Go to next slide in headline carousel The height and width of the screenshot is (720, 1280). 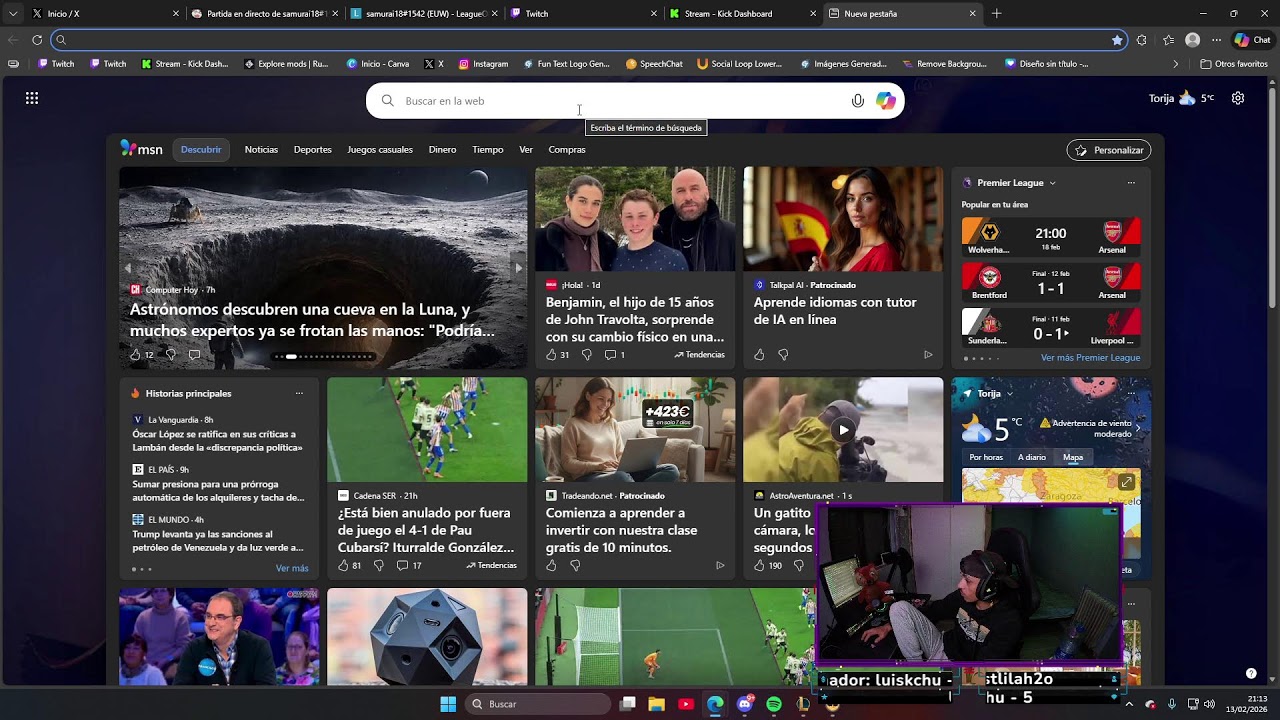pyautogui.click(x=518, y=268)
